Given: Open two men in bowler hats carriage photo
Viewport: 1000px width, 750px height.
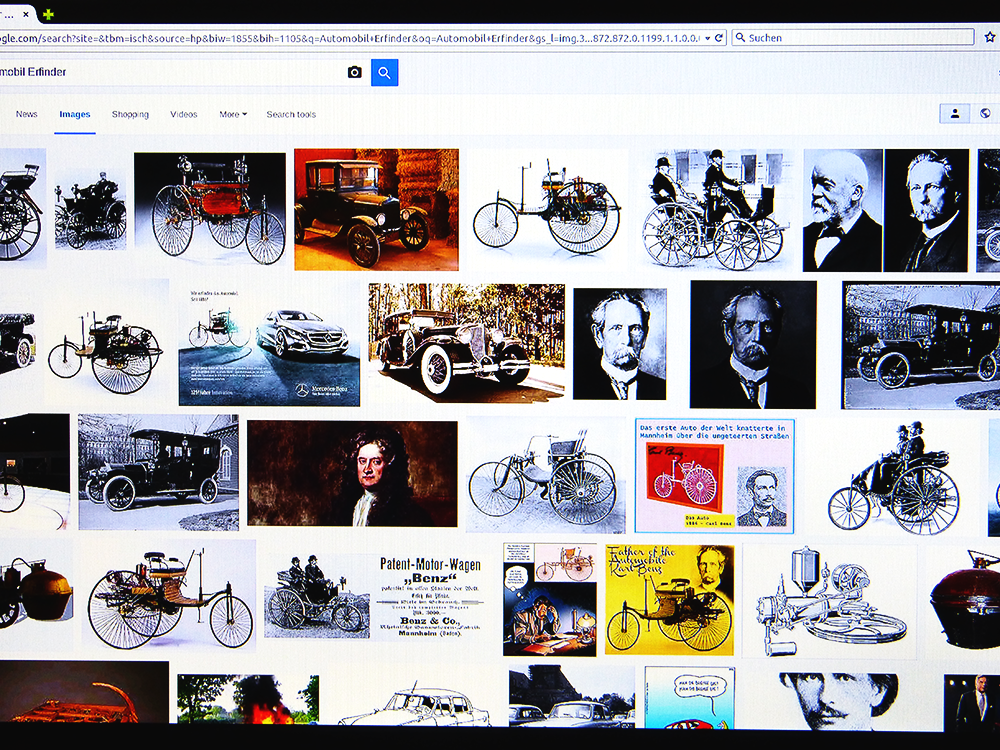Looking at the screenshot, I should pos(716,209).
